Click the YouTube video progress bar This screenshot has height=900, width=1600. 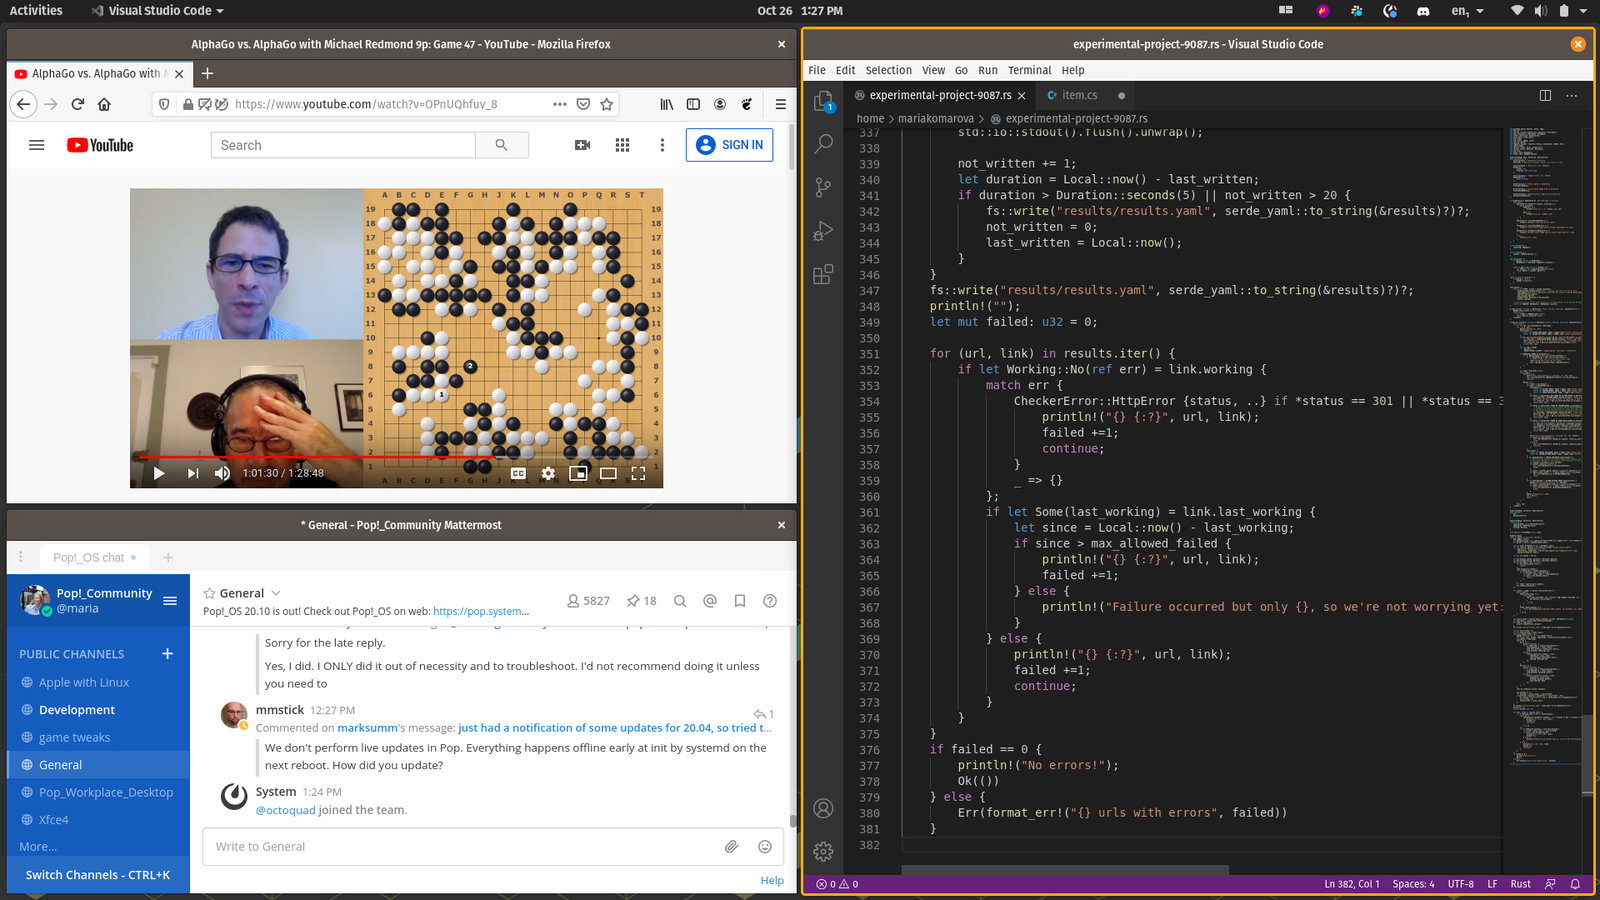point(400,457)
